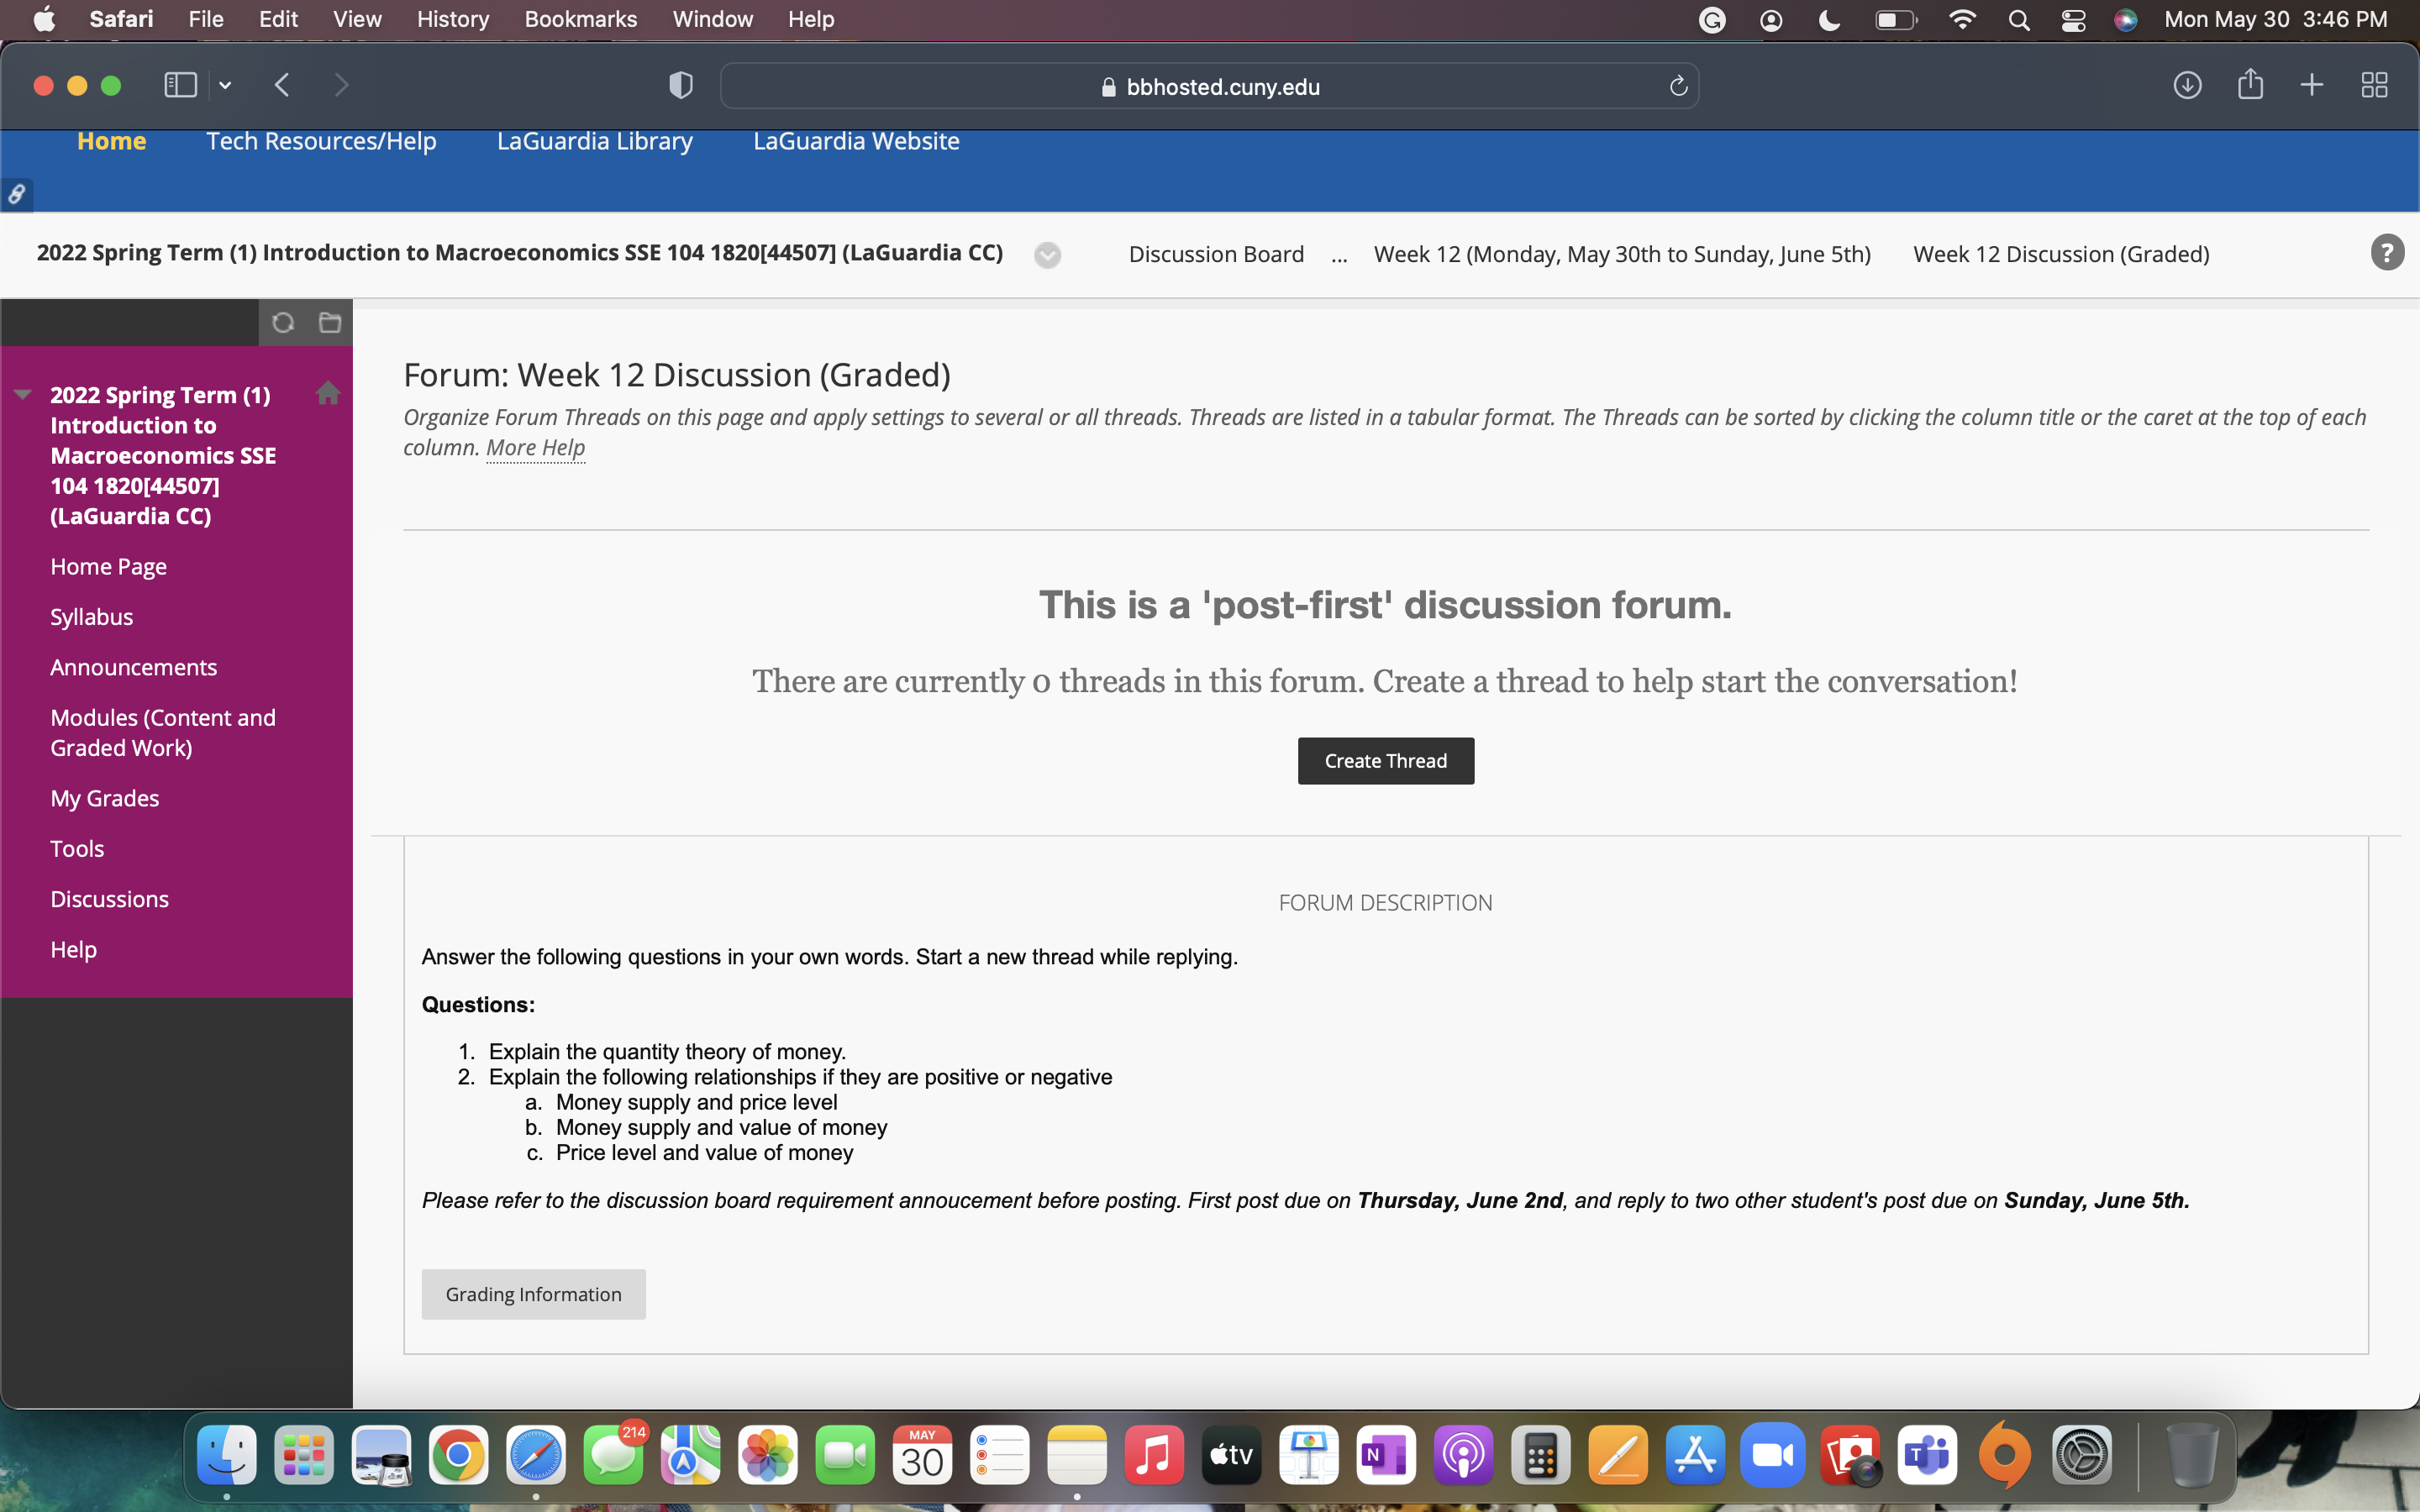The image size is (2420, 1512).
Task: Open the help question mark icon
Action: pos(2388,252)
